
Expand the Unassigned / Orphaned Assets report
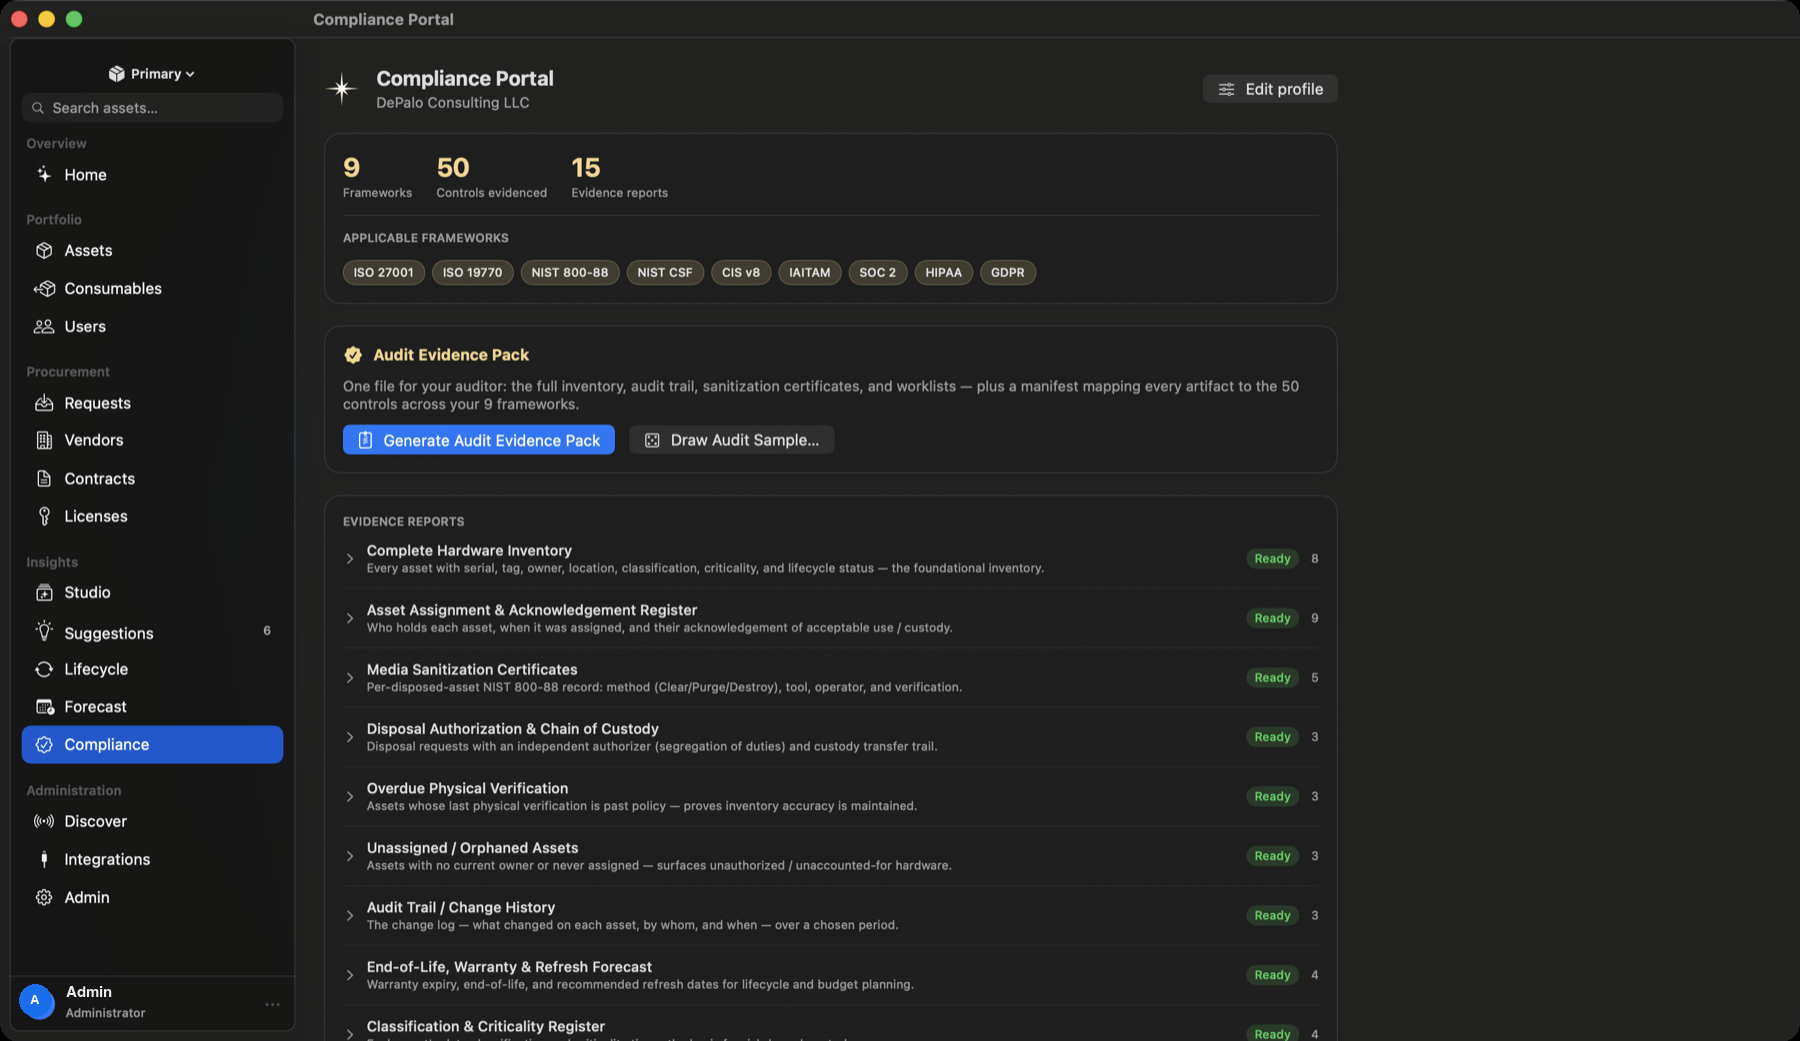349,856
